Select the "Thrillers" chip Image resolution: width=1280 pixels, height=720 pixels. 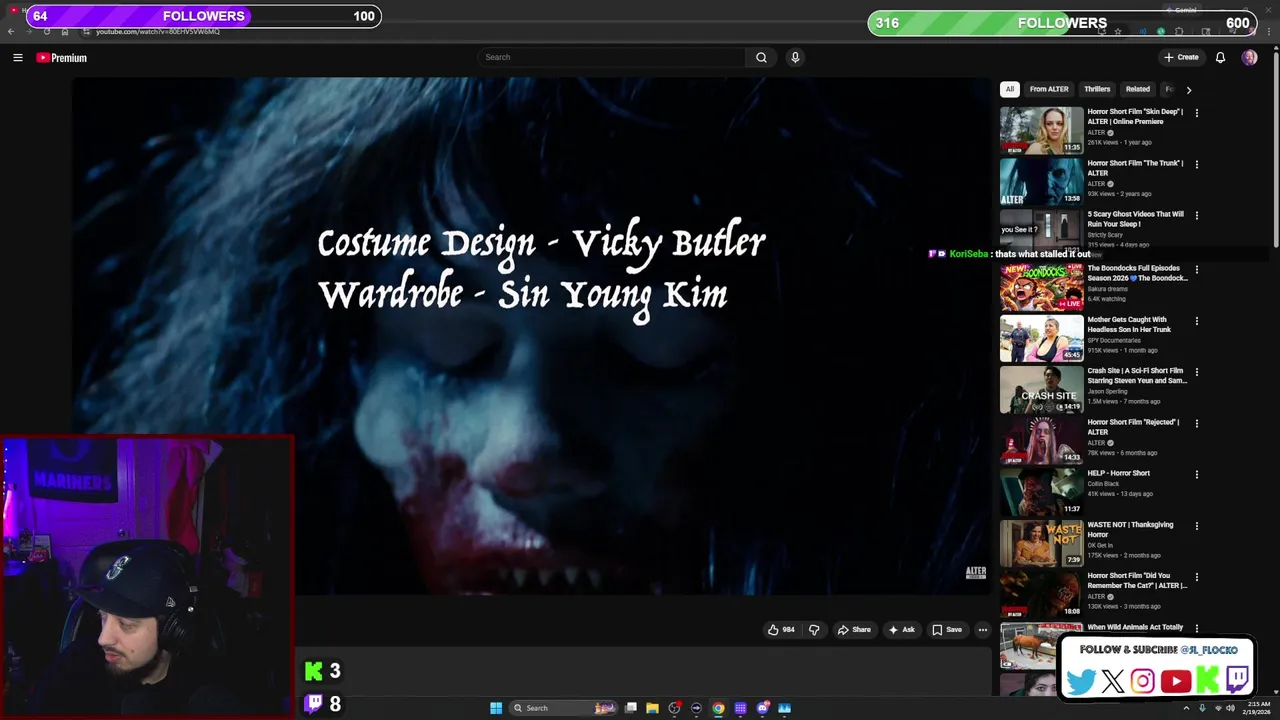click(1097, 89)
